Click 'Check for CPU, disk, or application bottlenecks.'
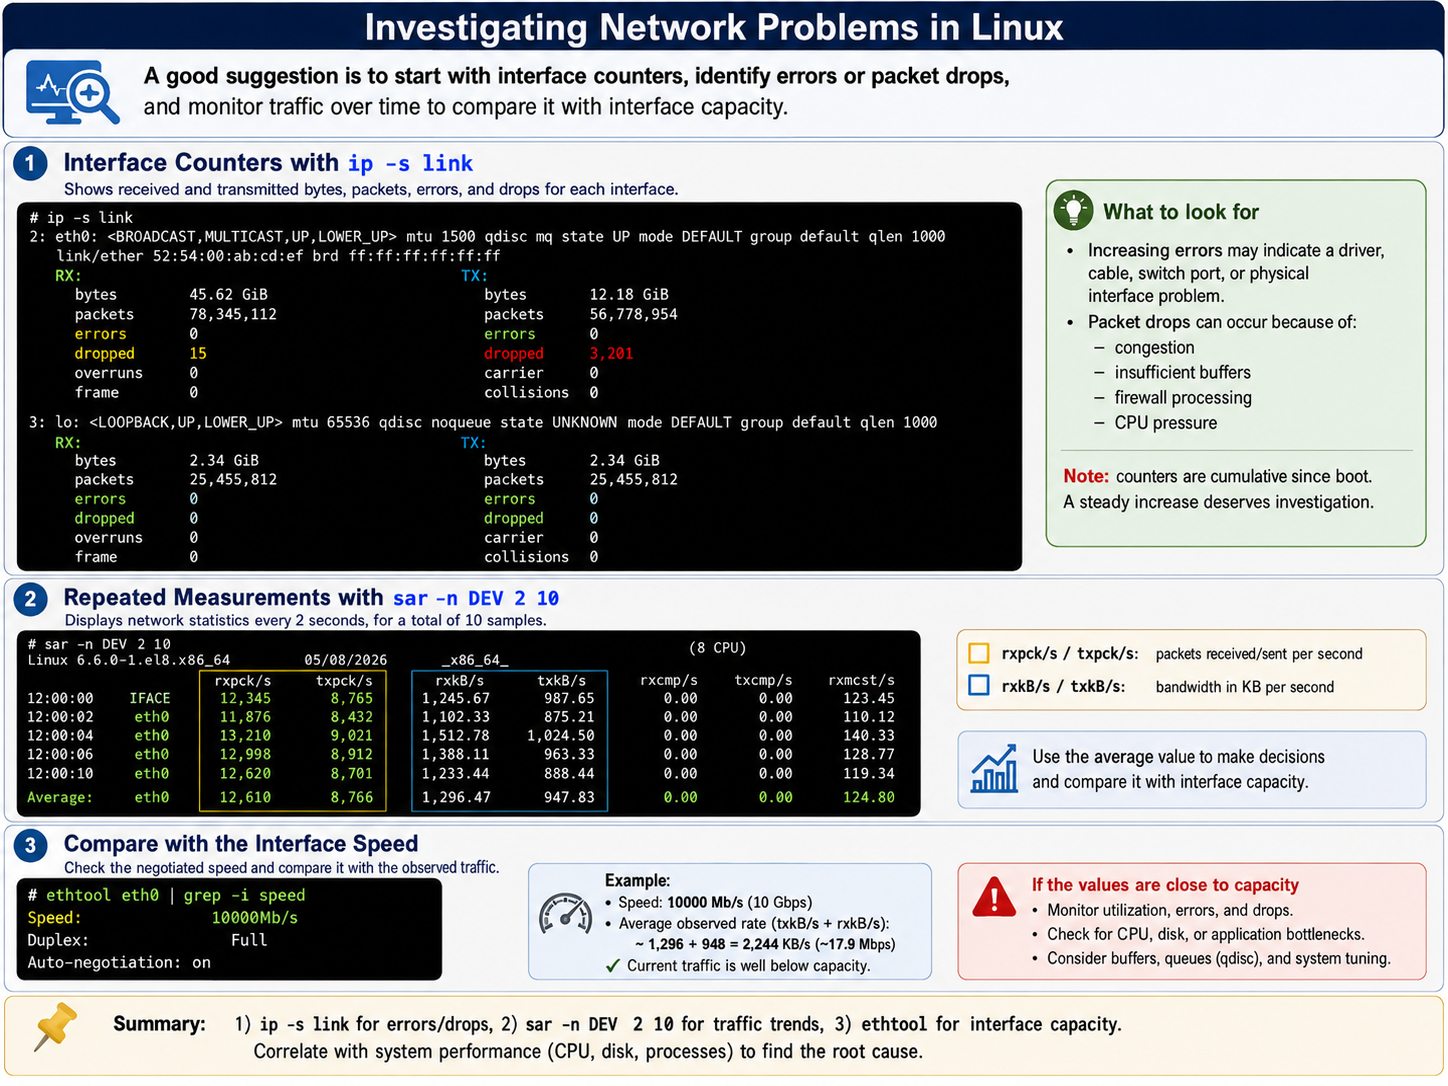1448x1086 pixels. click(x=1205, y=935)
